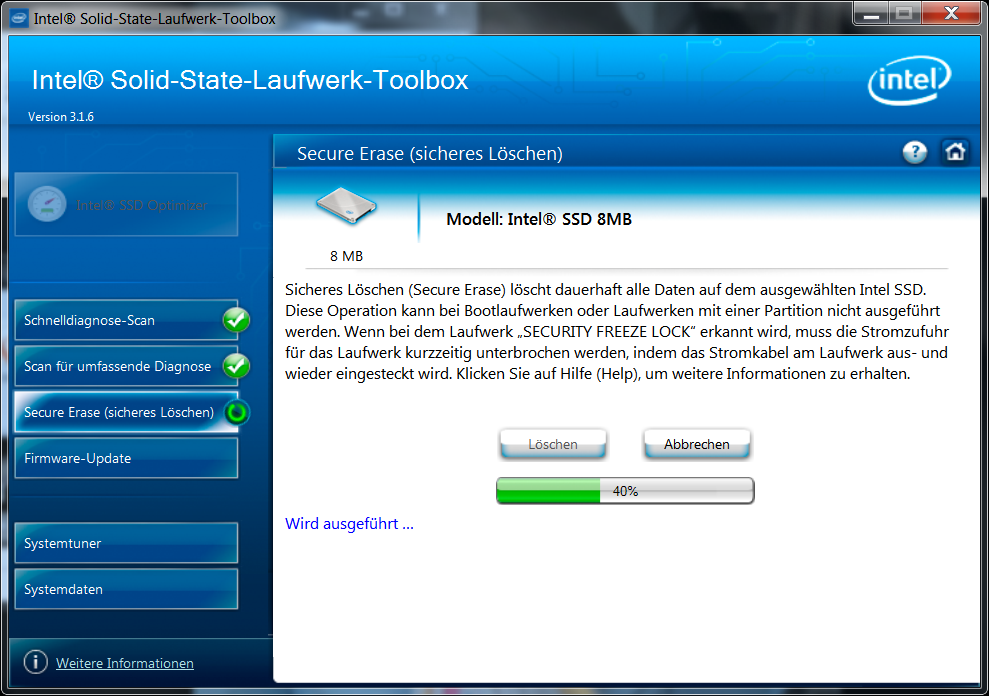Screen dimensions: 989x696
Task: Click the SSD drive image
Action: tap(346, 206)
